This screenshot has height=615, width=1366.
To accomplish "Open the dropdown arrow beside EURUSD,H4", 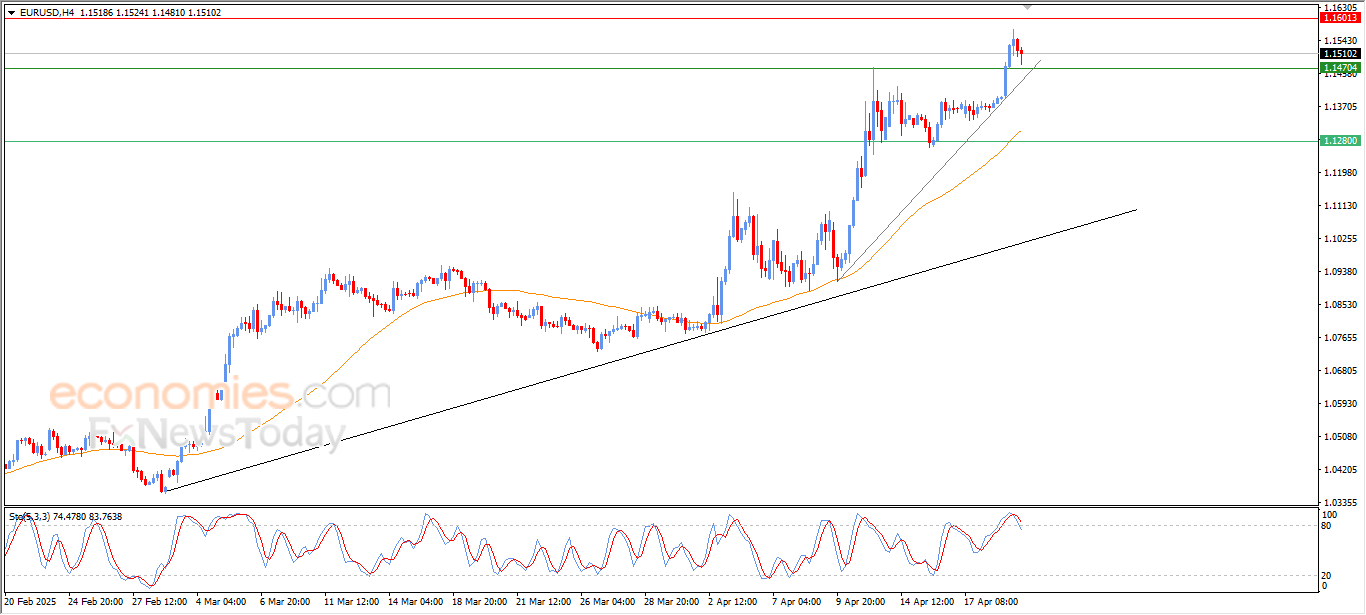I will [11, 13].
